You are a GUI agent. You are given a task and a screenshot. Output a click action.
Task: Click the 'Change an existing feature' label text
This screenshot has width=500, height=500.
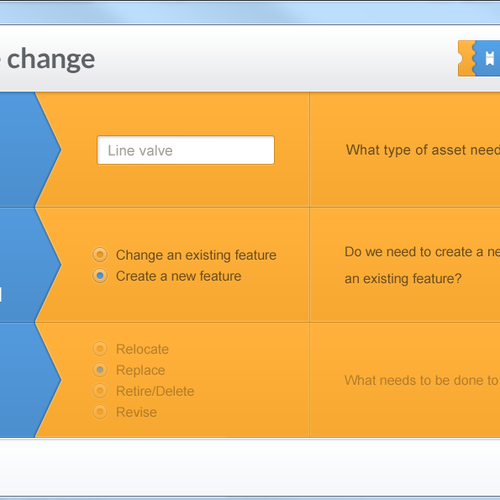tap(196, 255)
